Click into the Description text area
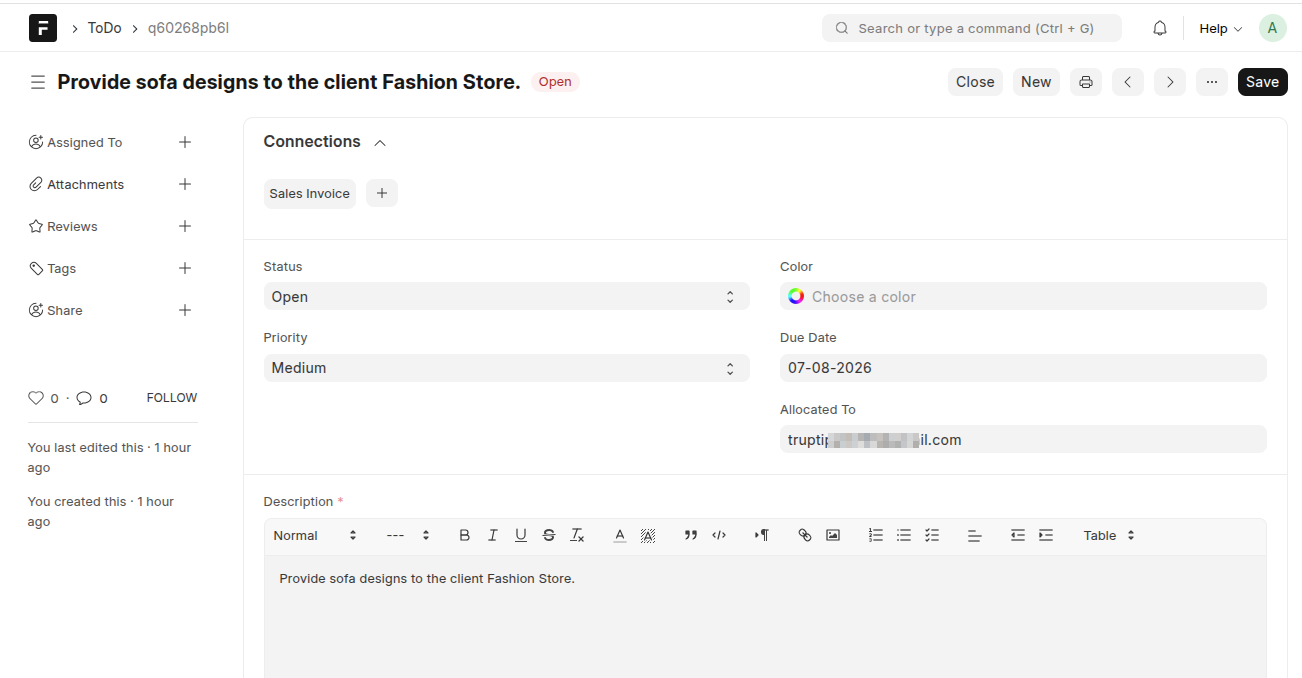 tap(765, 617)
